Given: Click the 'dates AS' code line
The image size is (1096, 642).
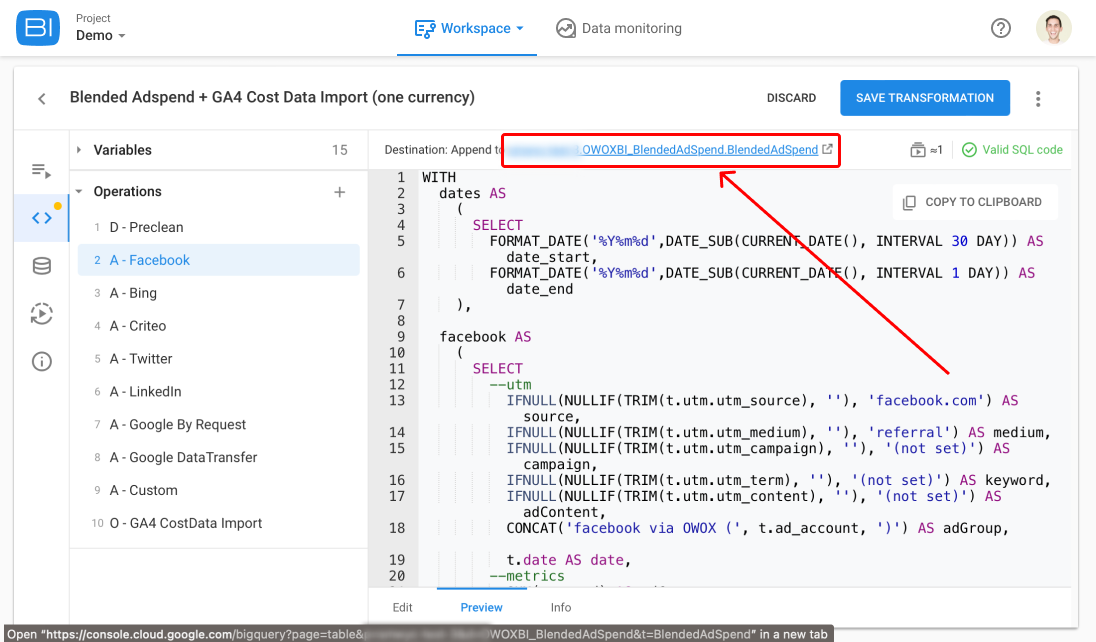Looking at the screenshot, I should (x=473, y=194).
